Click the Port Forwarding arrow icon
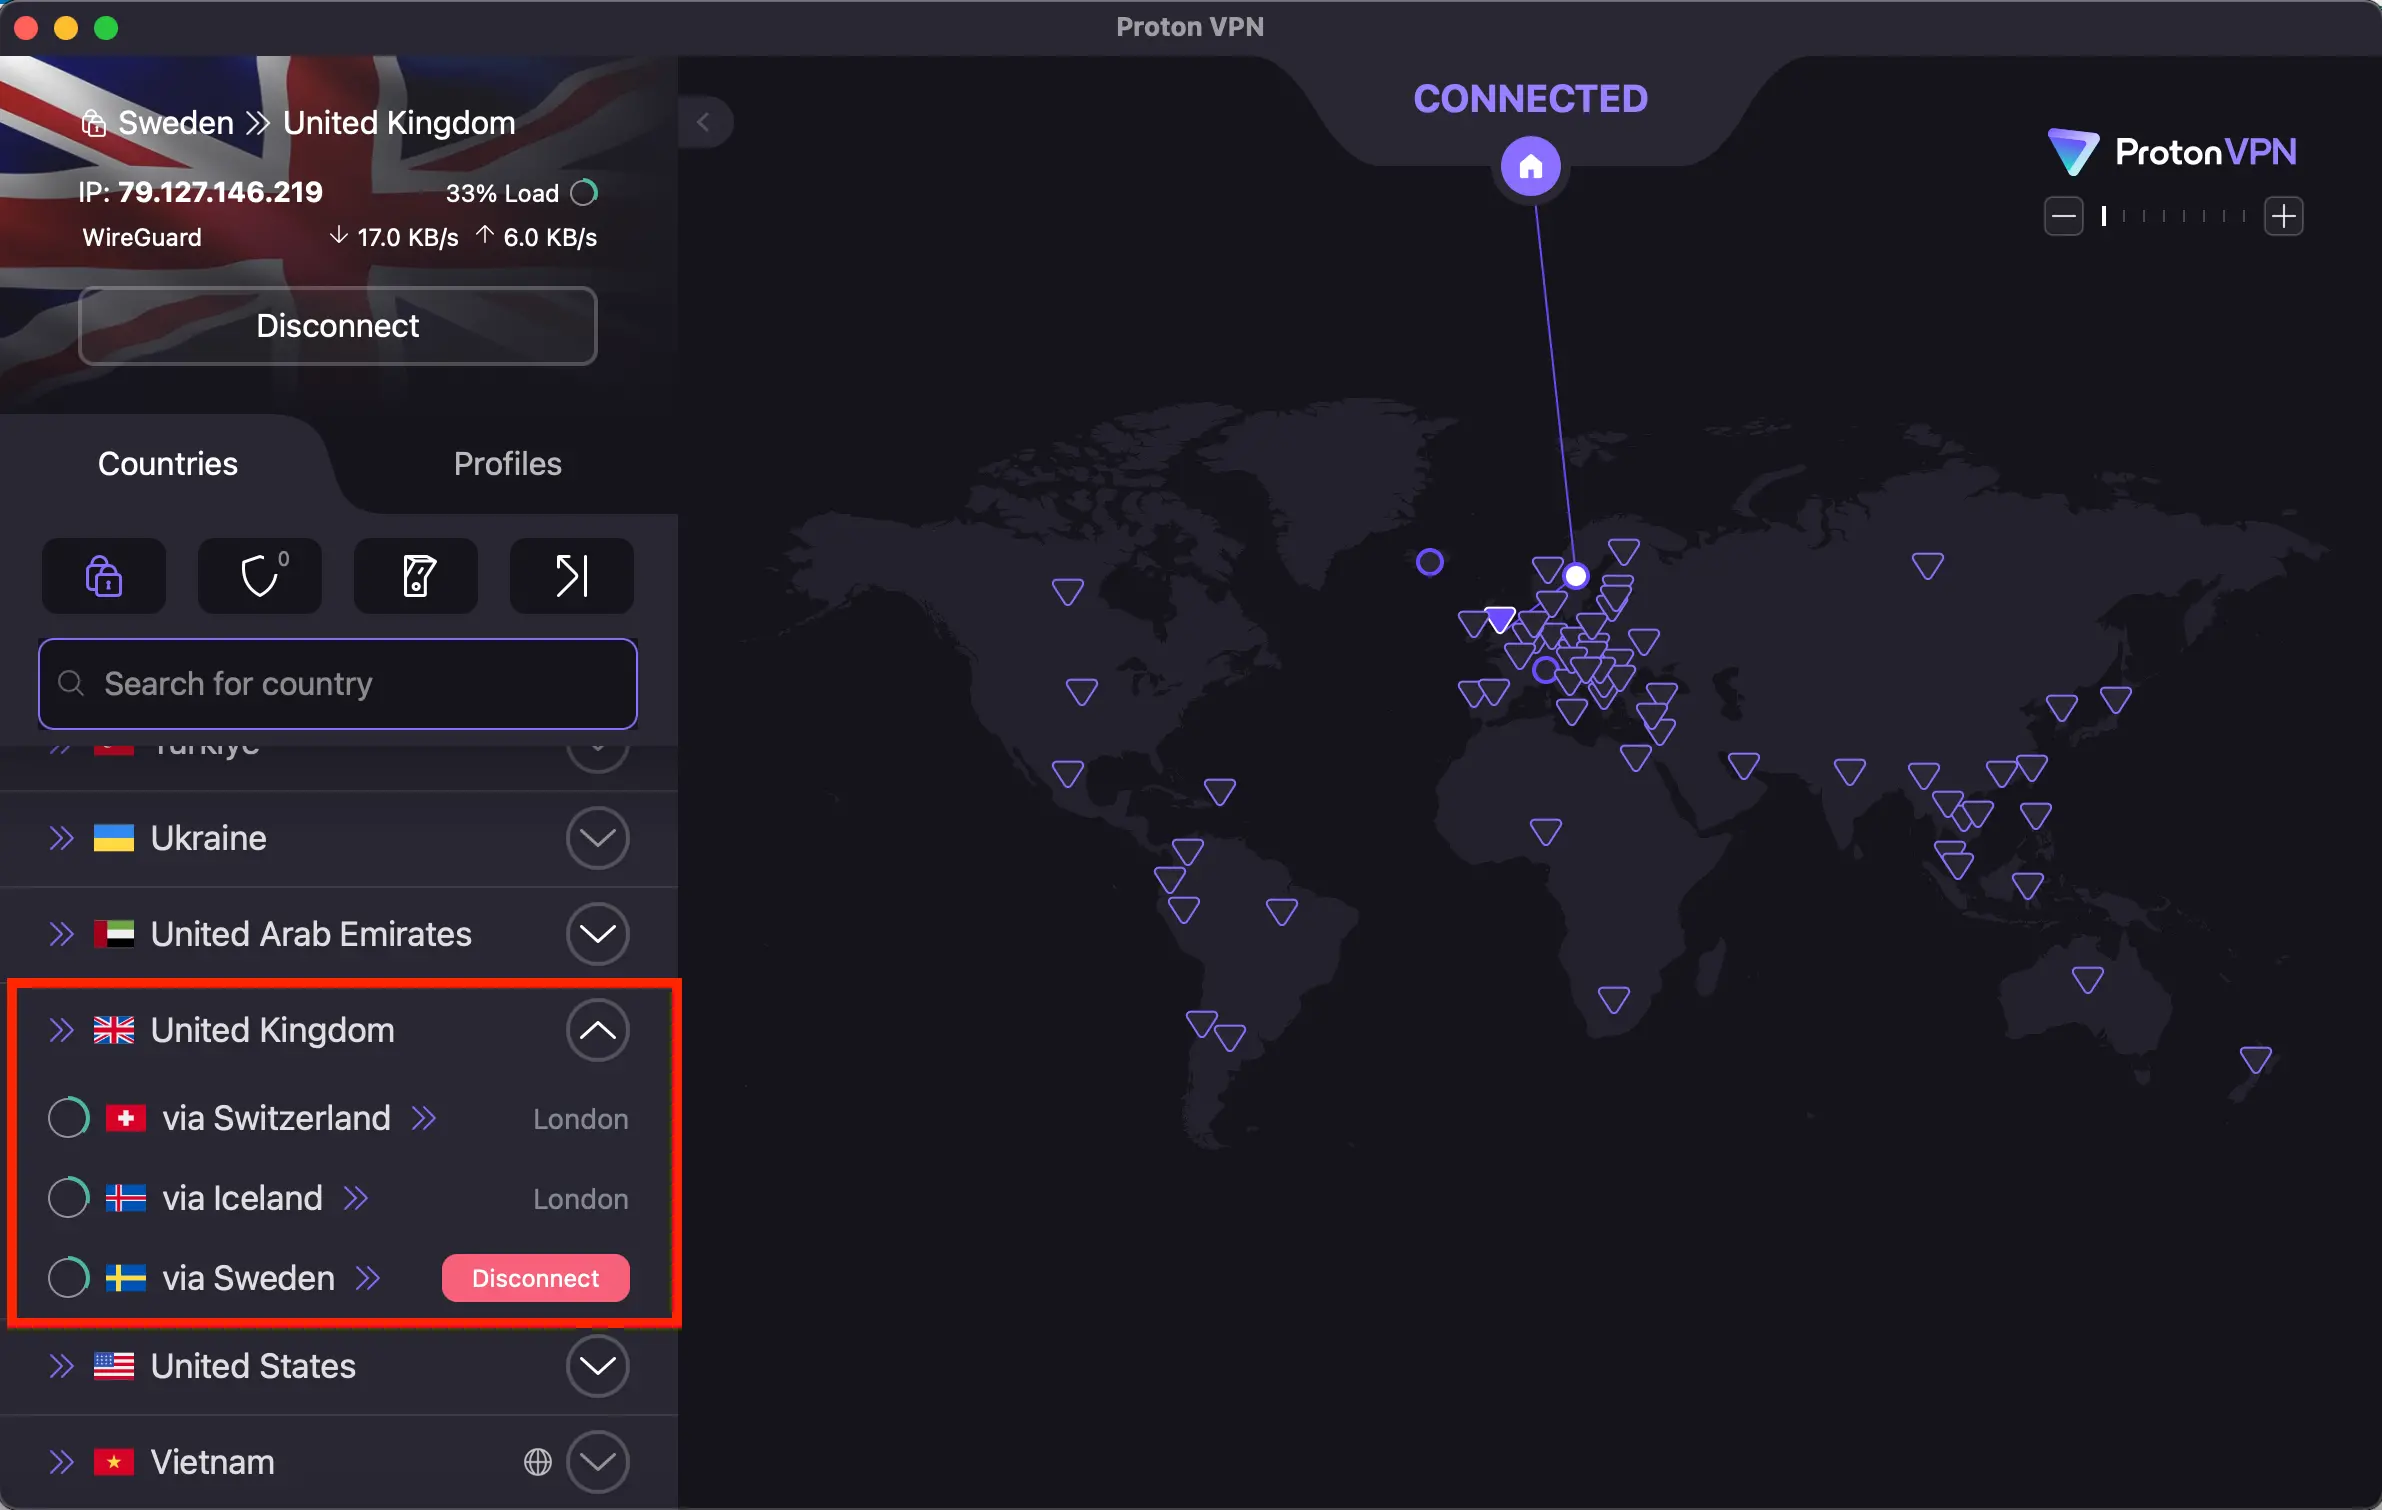Viewport: 2382px width, 1510px height. (571, 577)
